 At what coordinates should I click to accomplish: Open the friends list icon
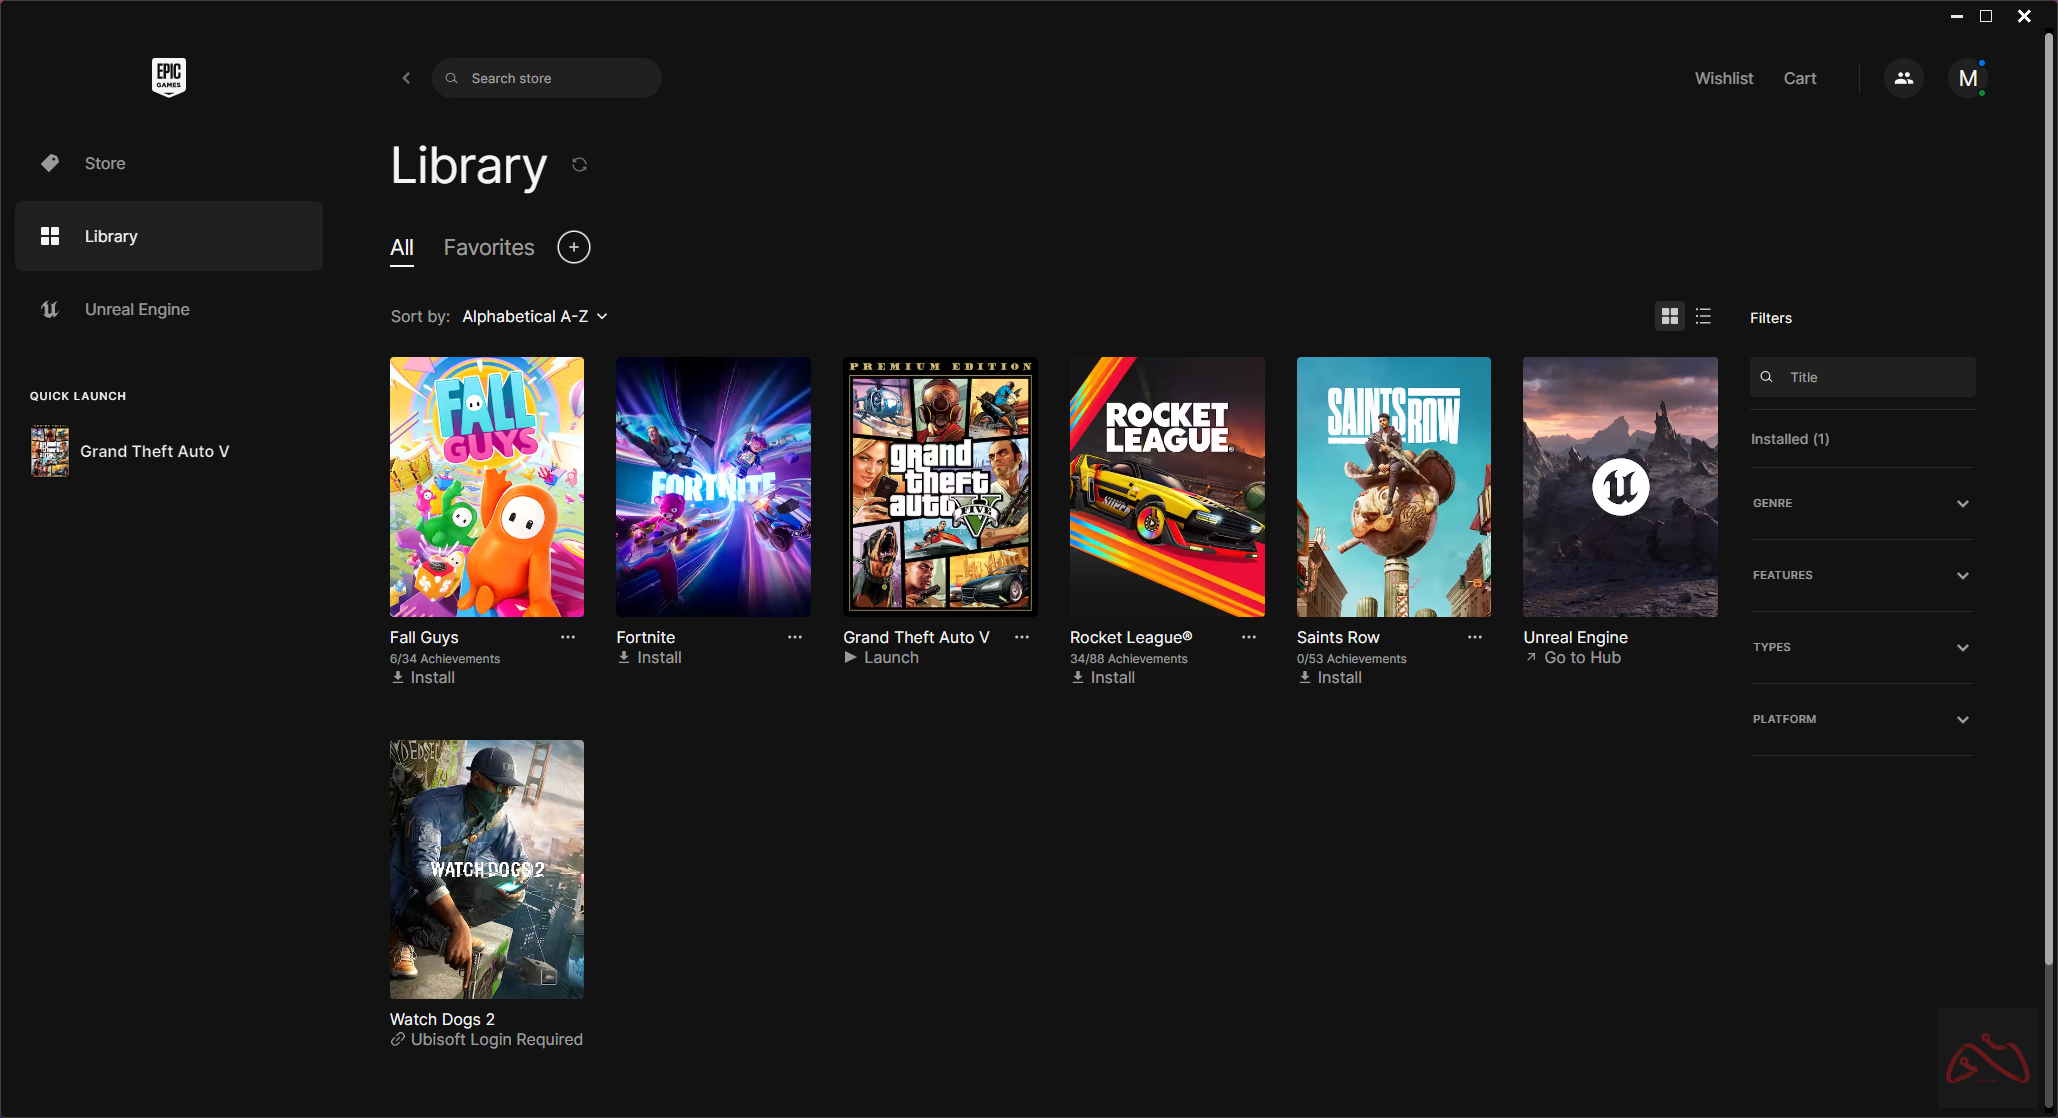pyautogui.click(x=1903, y=78)
